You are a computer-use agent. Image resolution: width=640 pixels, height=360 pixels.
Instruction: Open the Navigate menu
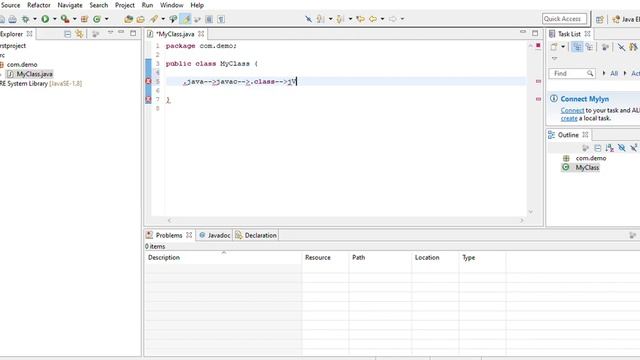coord(70,5)
